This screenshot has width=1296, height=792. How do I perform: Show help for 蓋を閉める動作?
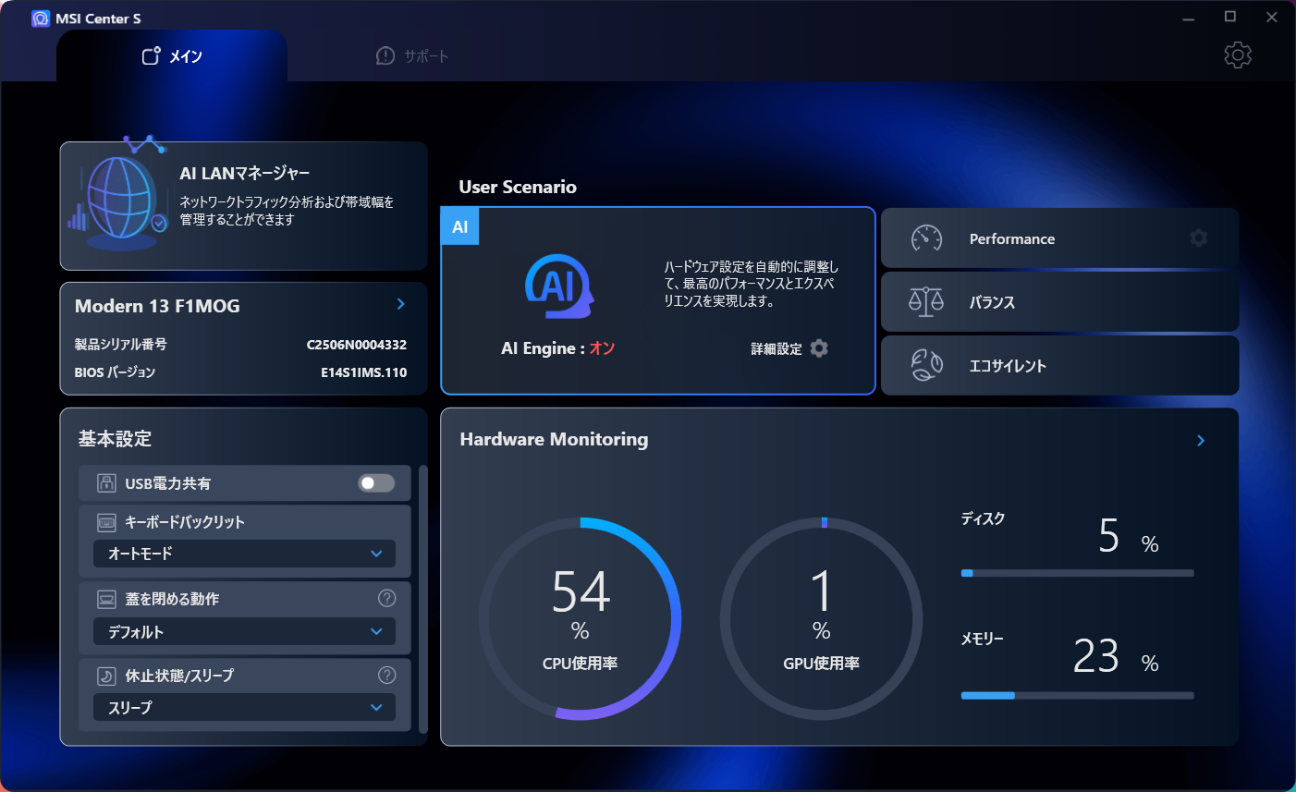point(387,598)
